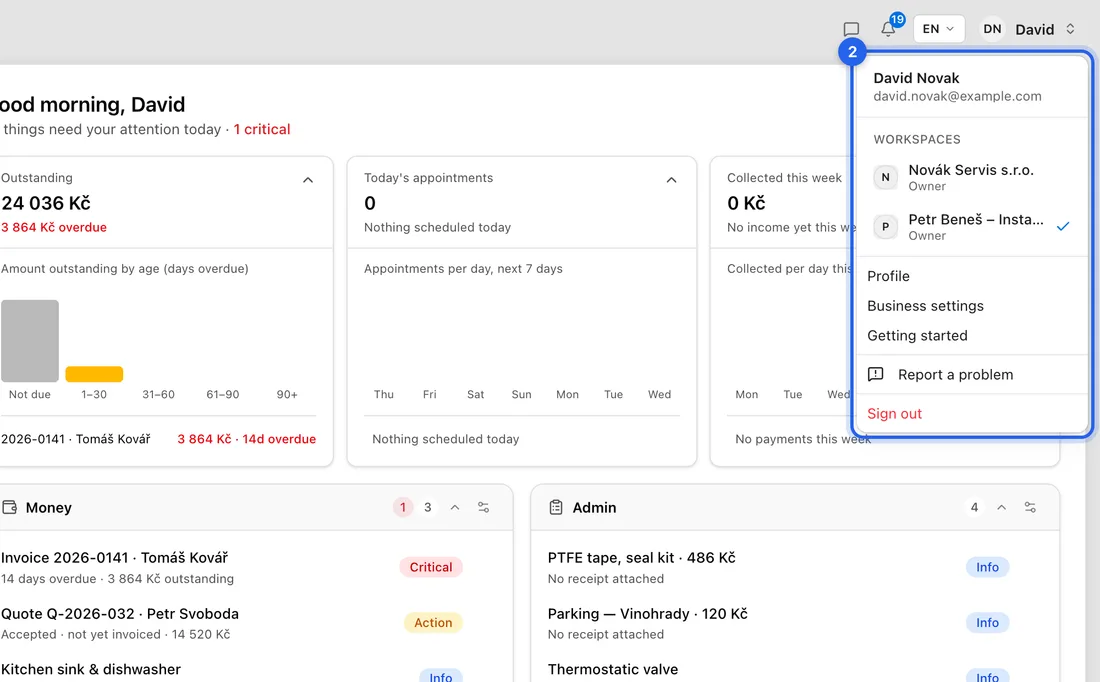This screenshot has width=1100, height=682.
Task: Click the Action badge on Quote Q-2026-032
Action: pyautogui.click(x=433, y=622)
